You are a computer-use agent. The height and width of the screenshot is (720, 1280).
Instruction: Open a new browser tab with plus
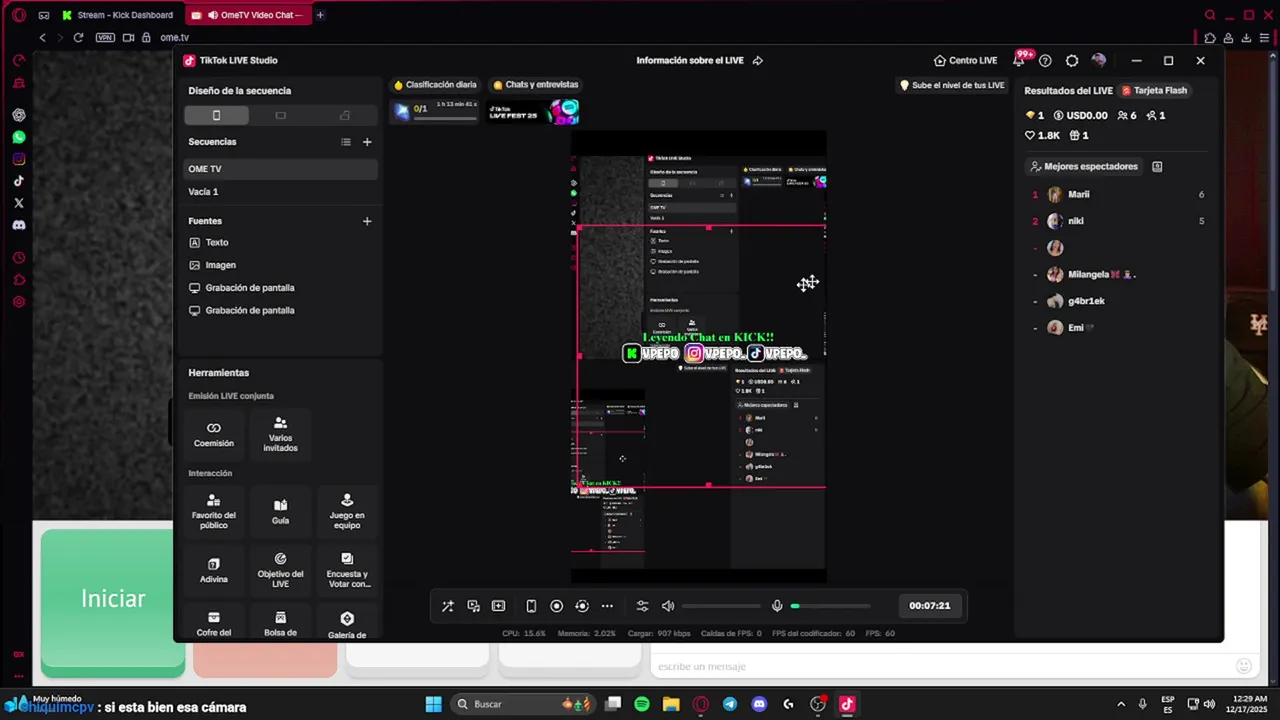tap(320, 15)
